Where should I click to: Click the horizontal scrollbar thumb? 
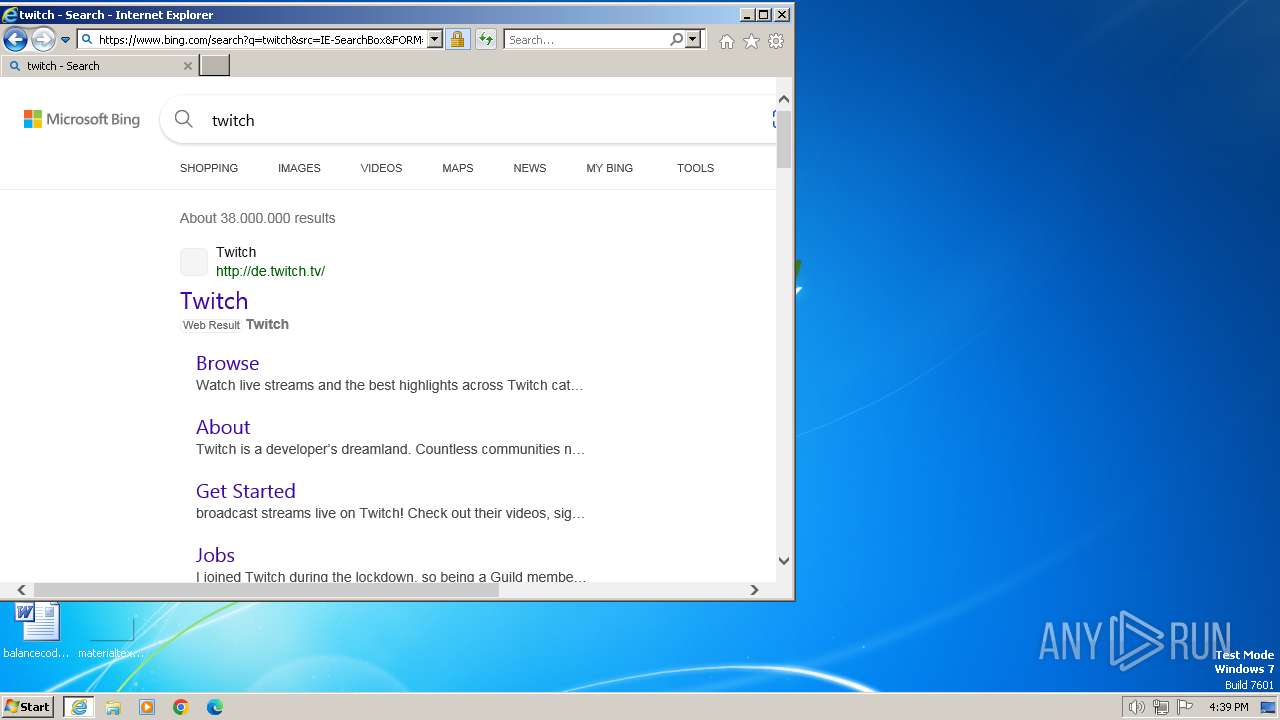pos(266,590)
